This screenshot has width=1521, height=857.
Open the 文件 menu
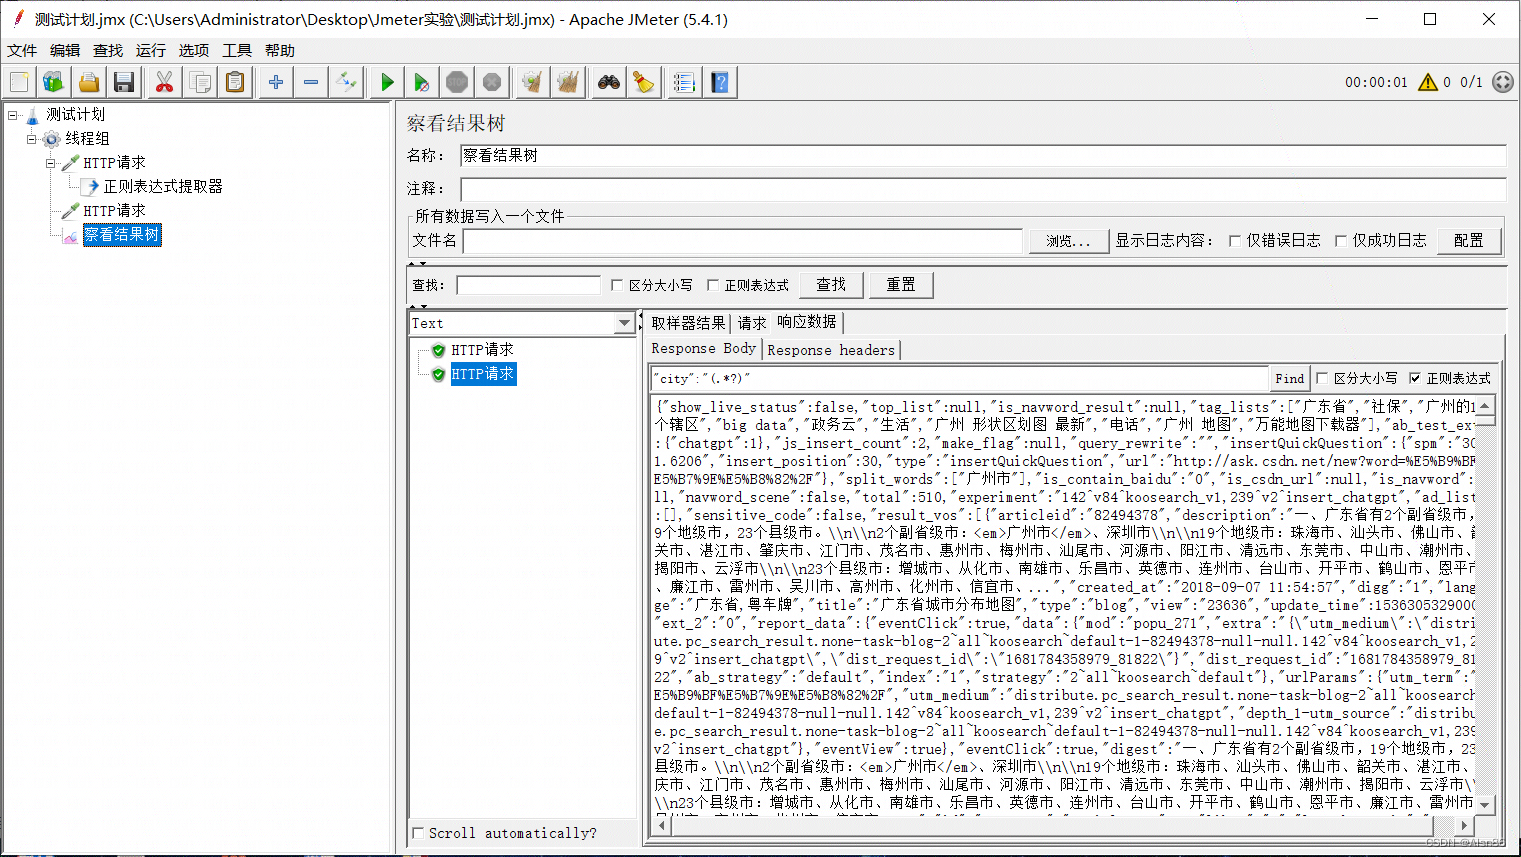[x=22, y=50]
